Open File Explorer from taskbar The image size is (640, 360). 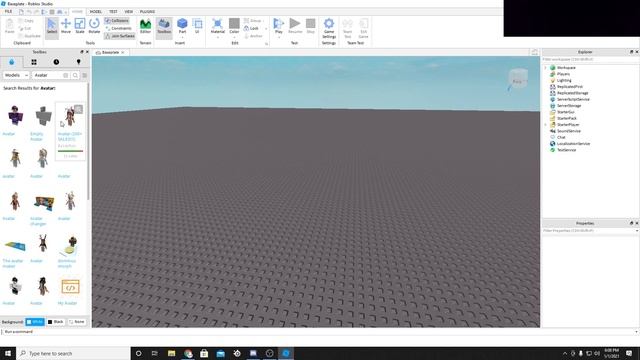point(171,353)
